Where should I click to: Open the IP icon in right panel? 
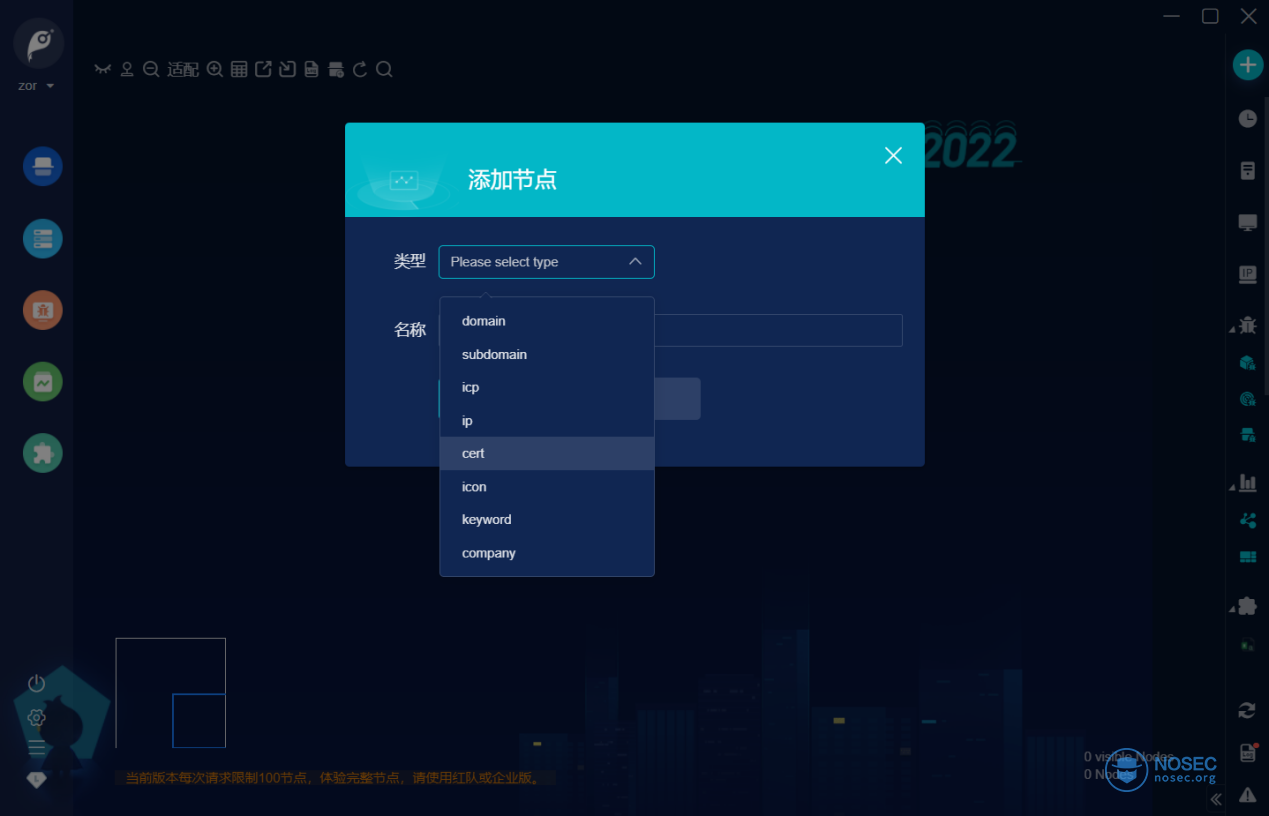(x=1247, y=274)
